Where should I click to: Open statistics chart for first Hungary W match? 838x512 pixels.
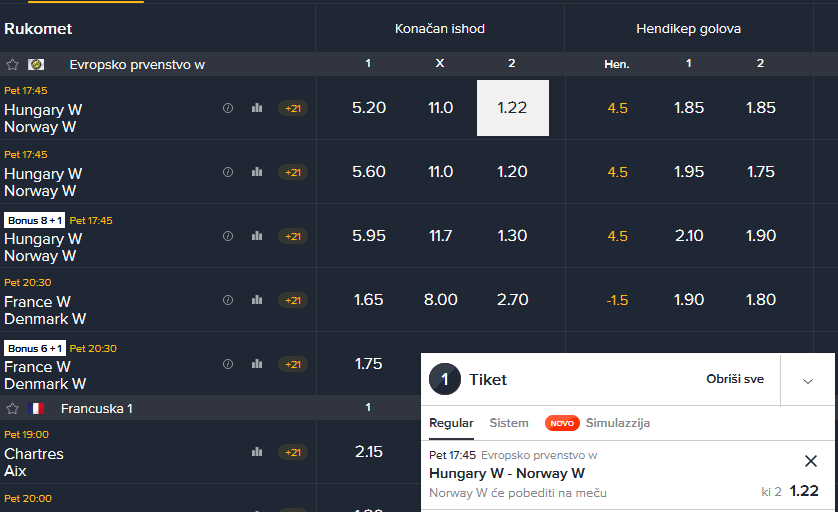coord(257,108)
